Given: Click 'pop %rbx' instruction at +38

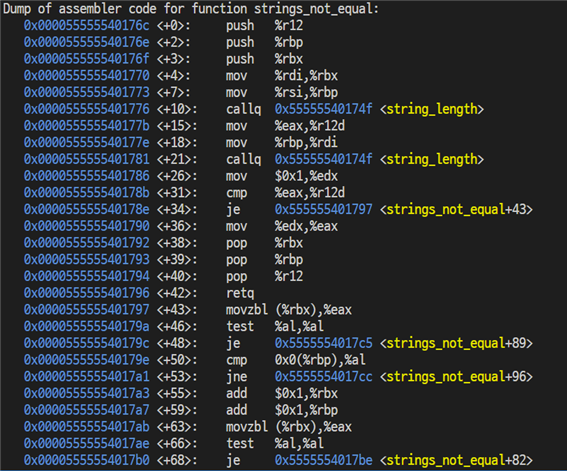Looking at the screenshot, I should tap(264, 243).
